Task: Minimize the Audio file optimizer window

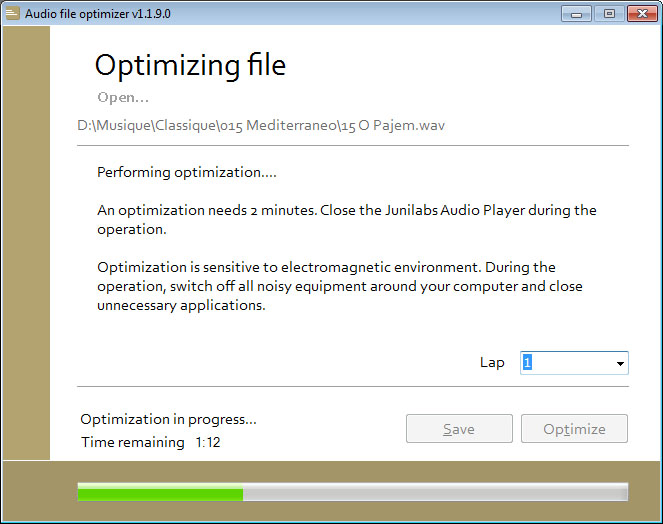Action: (576, 14)
